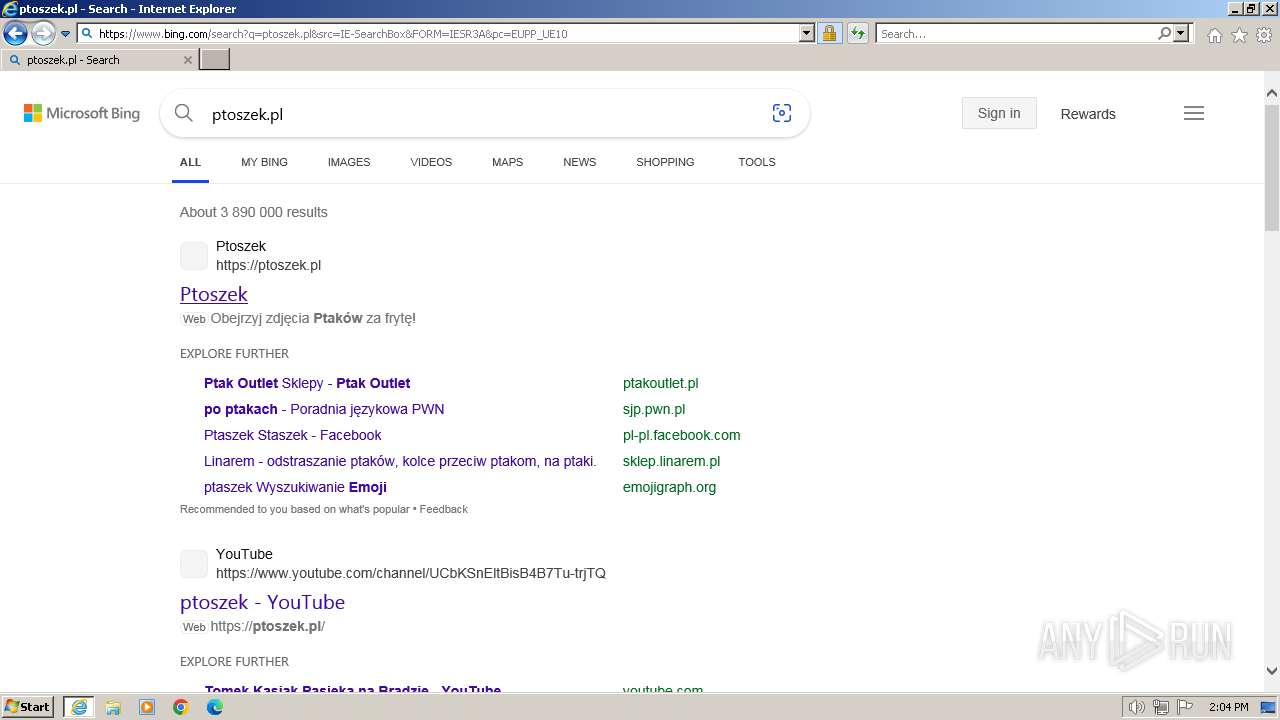Viewport: 1280px width, 720px height.
Task: Click the page scrollbar down arrow
Action: [1272, 671]
